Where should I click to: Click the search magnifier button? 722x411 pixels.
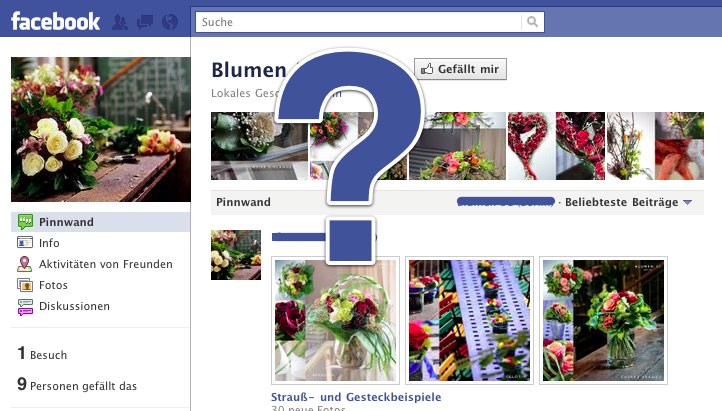pos(532,22)
